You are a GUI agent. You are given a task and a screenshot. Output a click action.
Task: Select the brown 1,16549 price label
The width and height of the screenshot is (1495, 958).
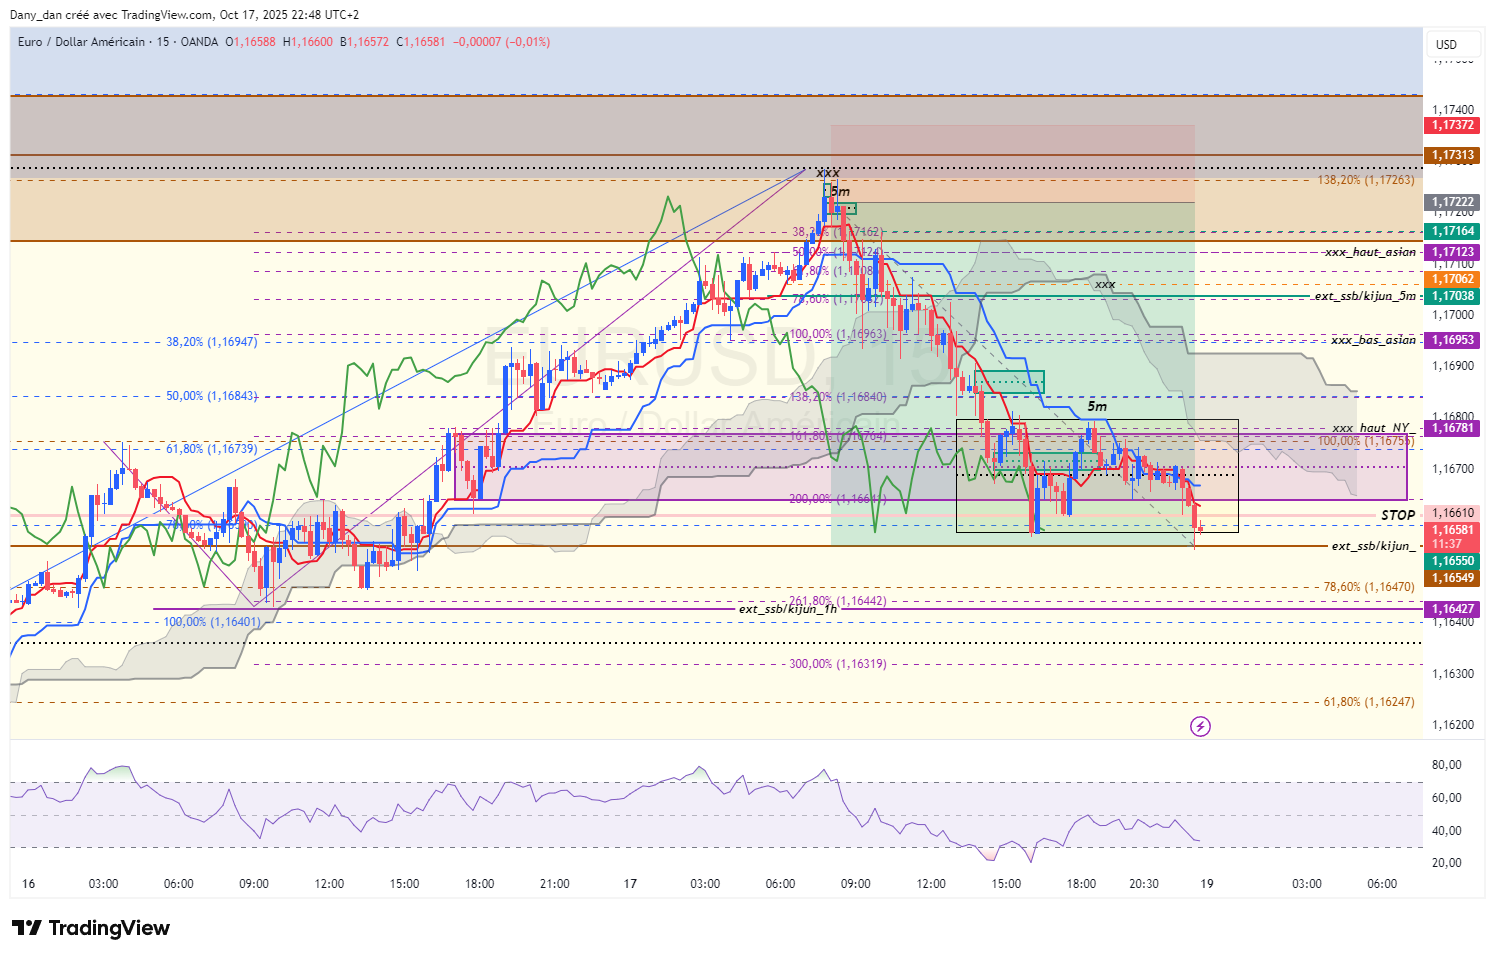coord(1452,578)
